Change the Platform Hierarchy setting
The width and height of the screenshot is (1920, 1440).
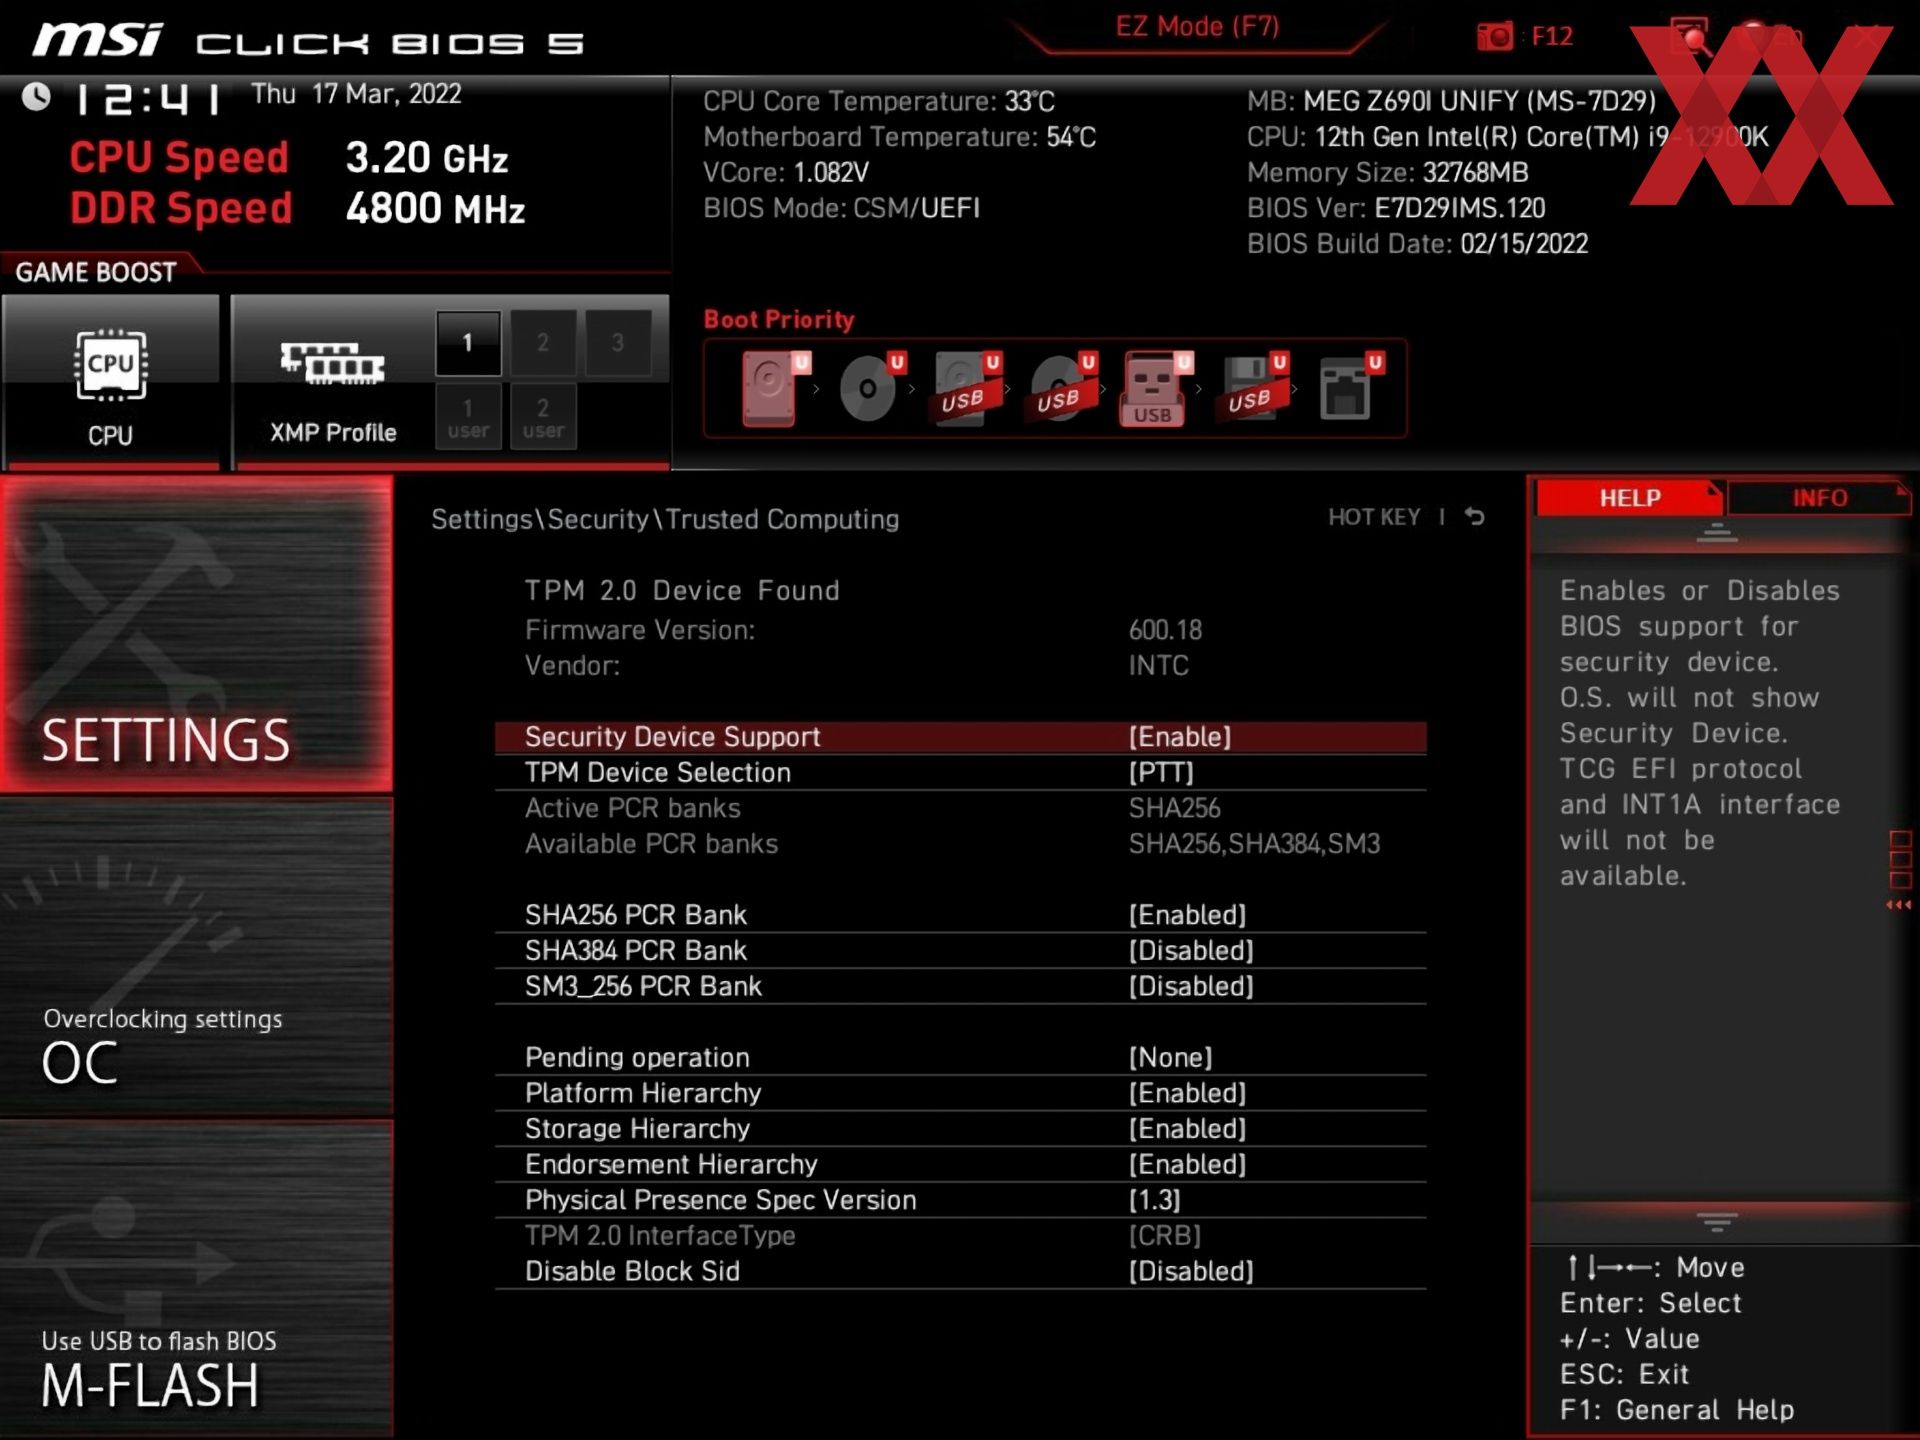click(960, 1093)
